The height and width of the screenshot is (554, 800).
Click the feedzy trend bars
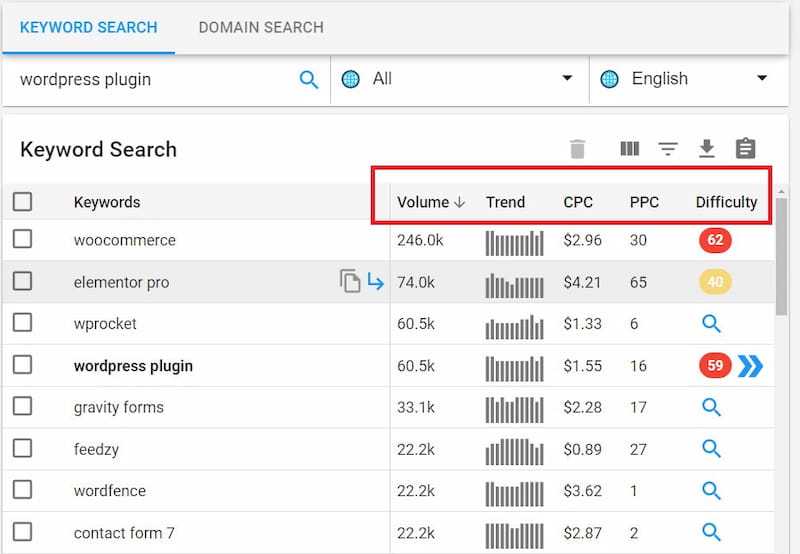pyautogui.click(x=514, y=452)
